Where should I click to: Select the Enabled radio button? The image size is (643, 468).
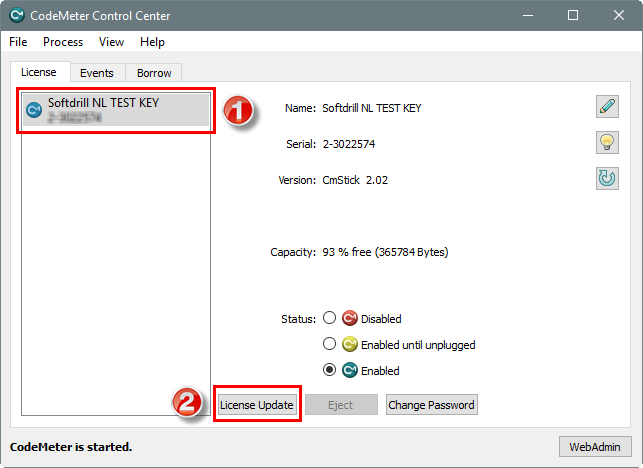point(329,371)
